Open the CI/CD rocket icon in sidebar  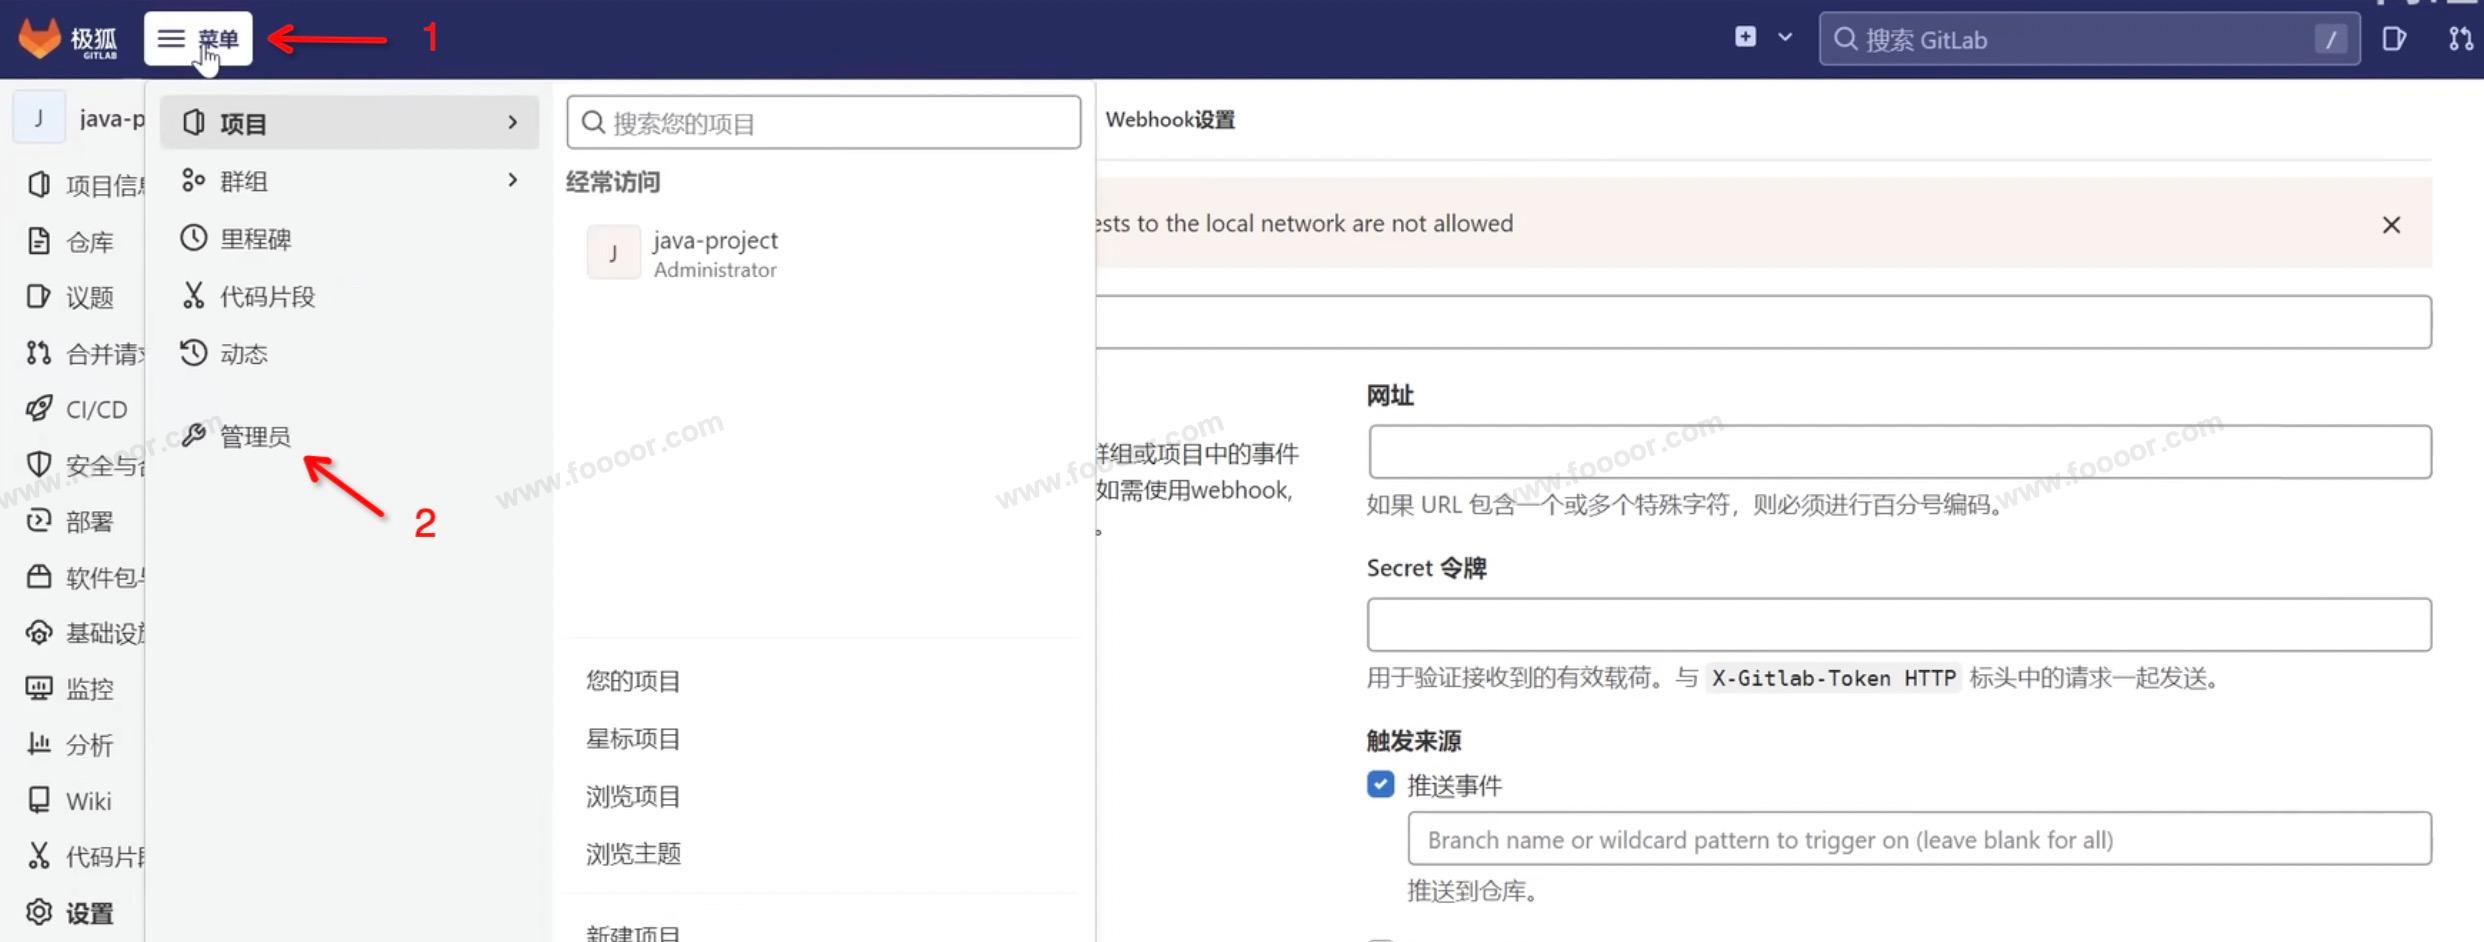39,409
